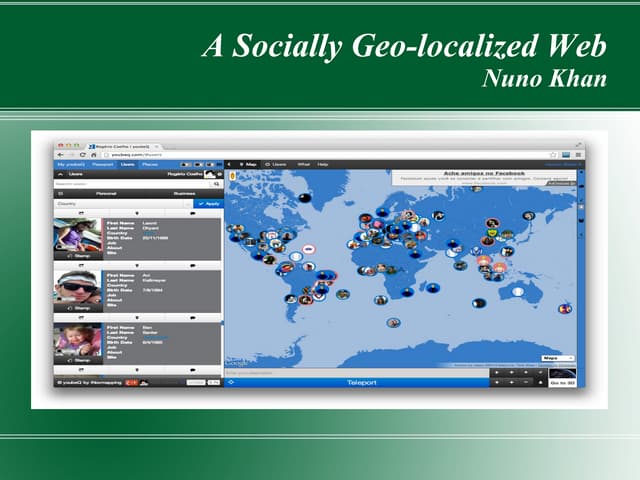This screenshot has width=640, height=480.
Task: Toggle the Personal filter option
Action: tap(105, 193)
